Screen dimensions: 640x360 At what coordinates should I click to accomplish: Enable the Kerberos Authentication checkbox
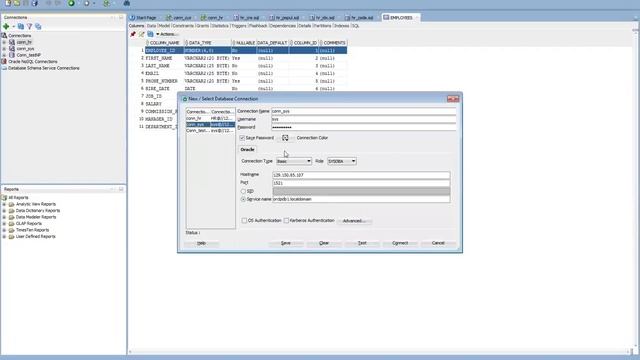tap(286, 220)
